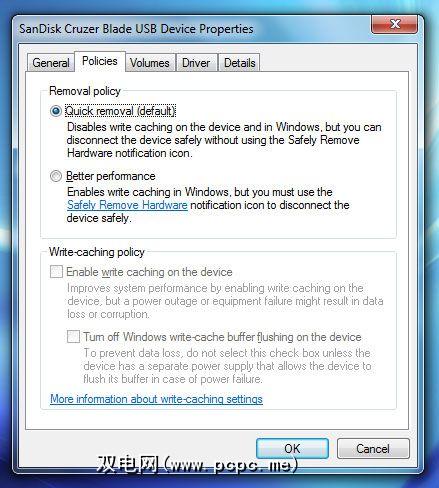This screenshot has width=439, height=488.
Task: Switch to the General tab
Action: pyautogui.click(x=51, y=63)
